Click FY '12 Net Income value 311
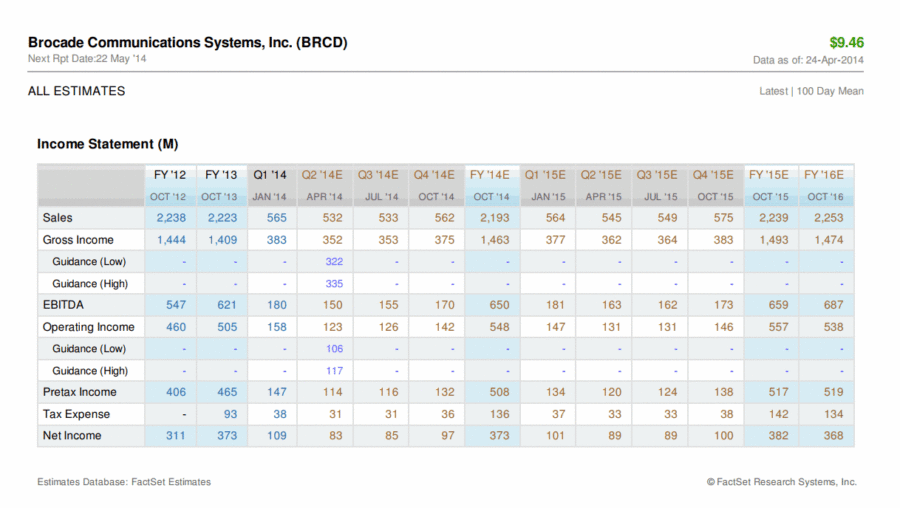Screen dimensions: 900x508 (176, 436)
